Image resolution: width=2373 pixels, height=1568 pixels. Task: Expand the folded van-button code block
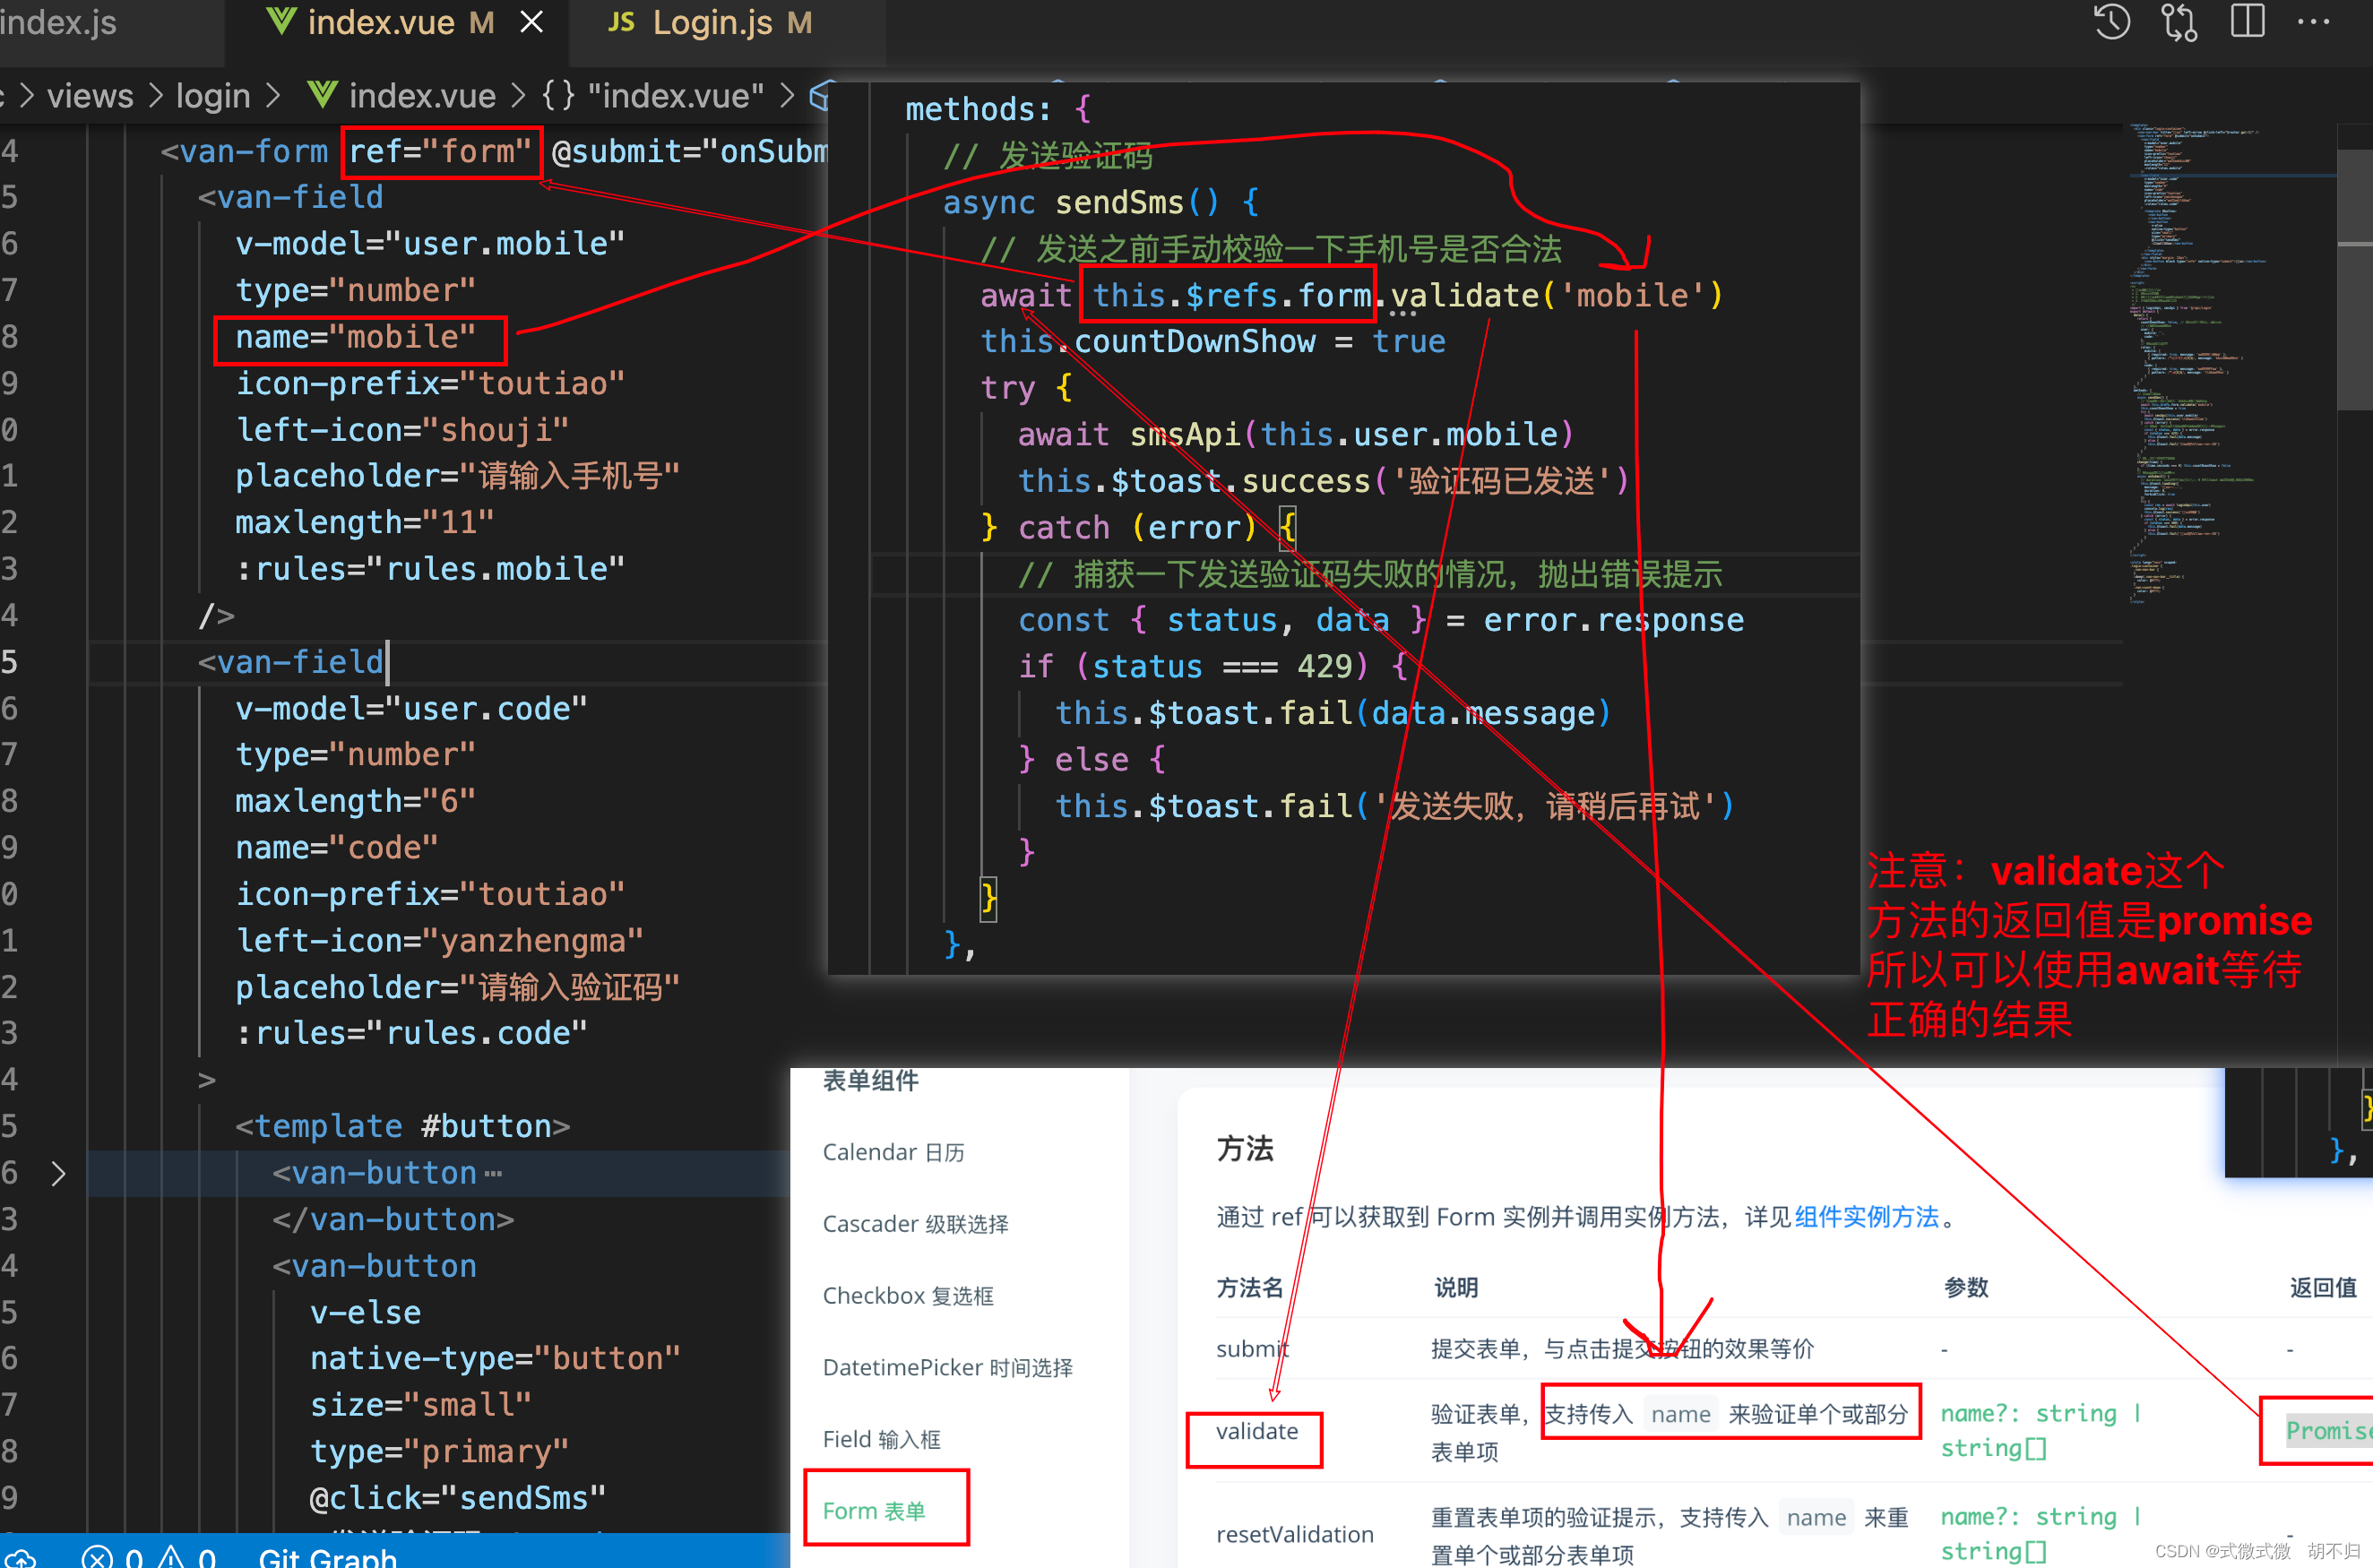click(x=58, y=1173)
